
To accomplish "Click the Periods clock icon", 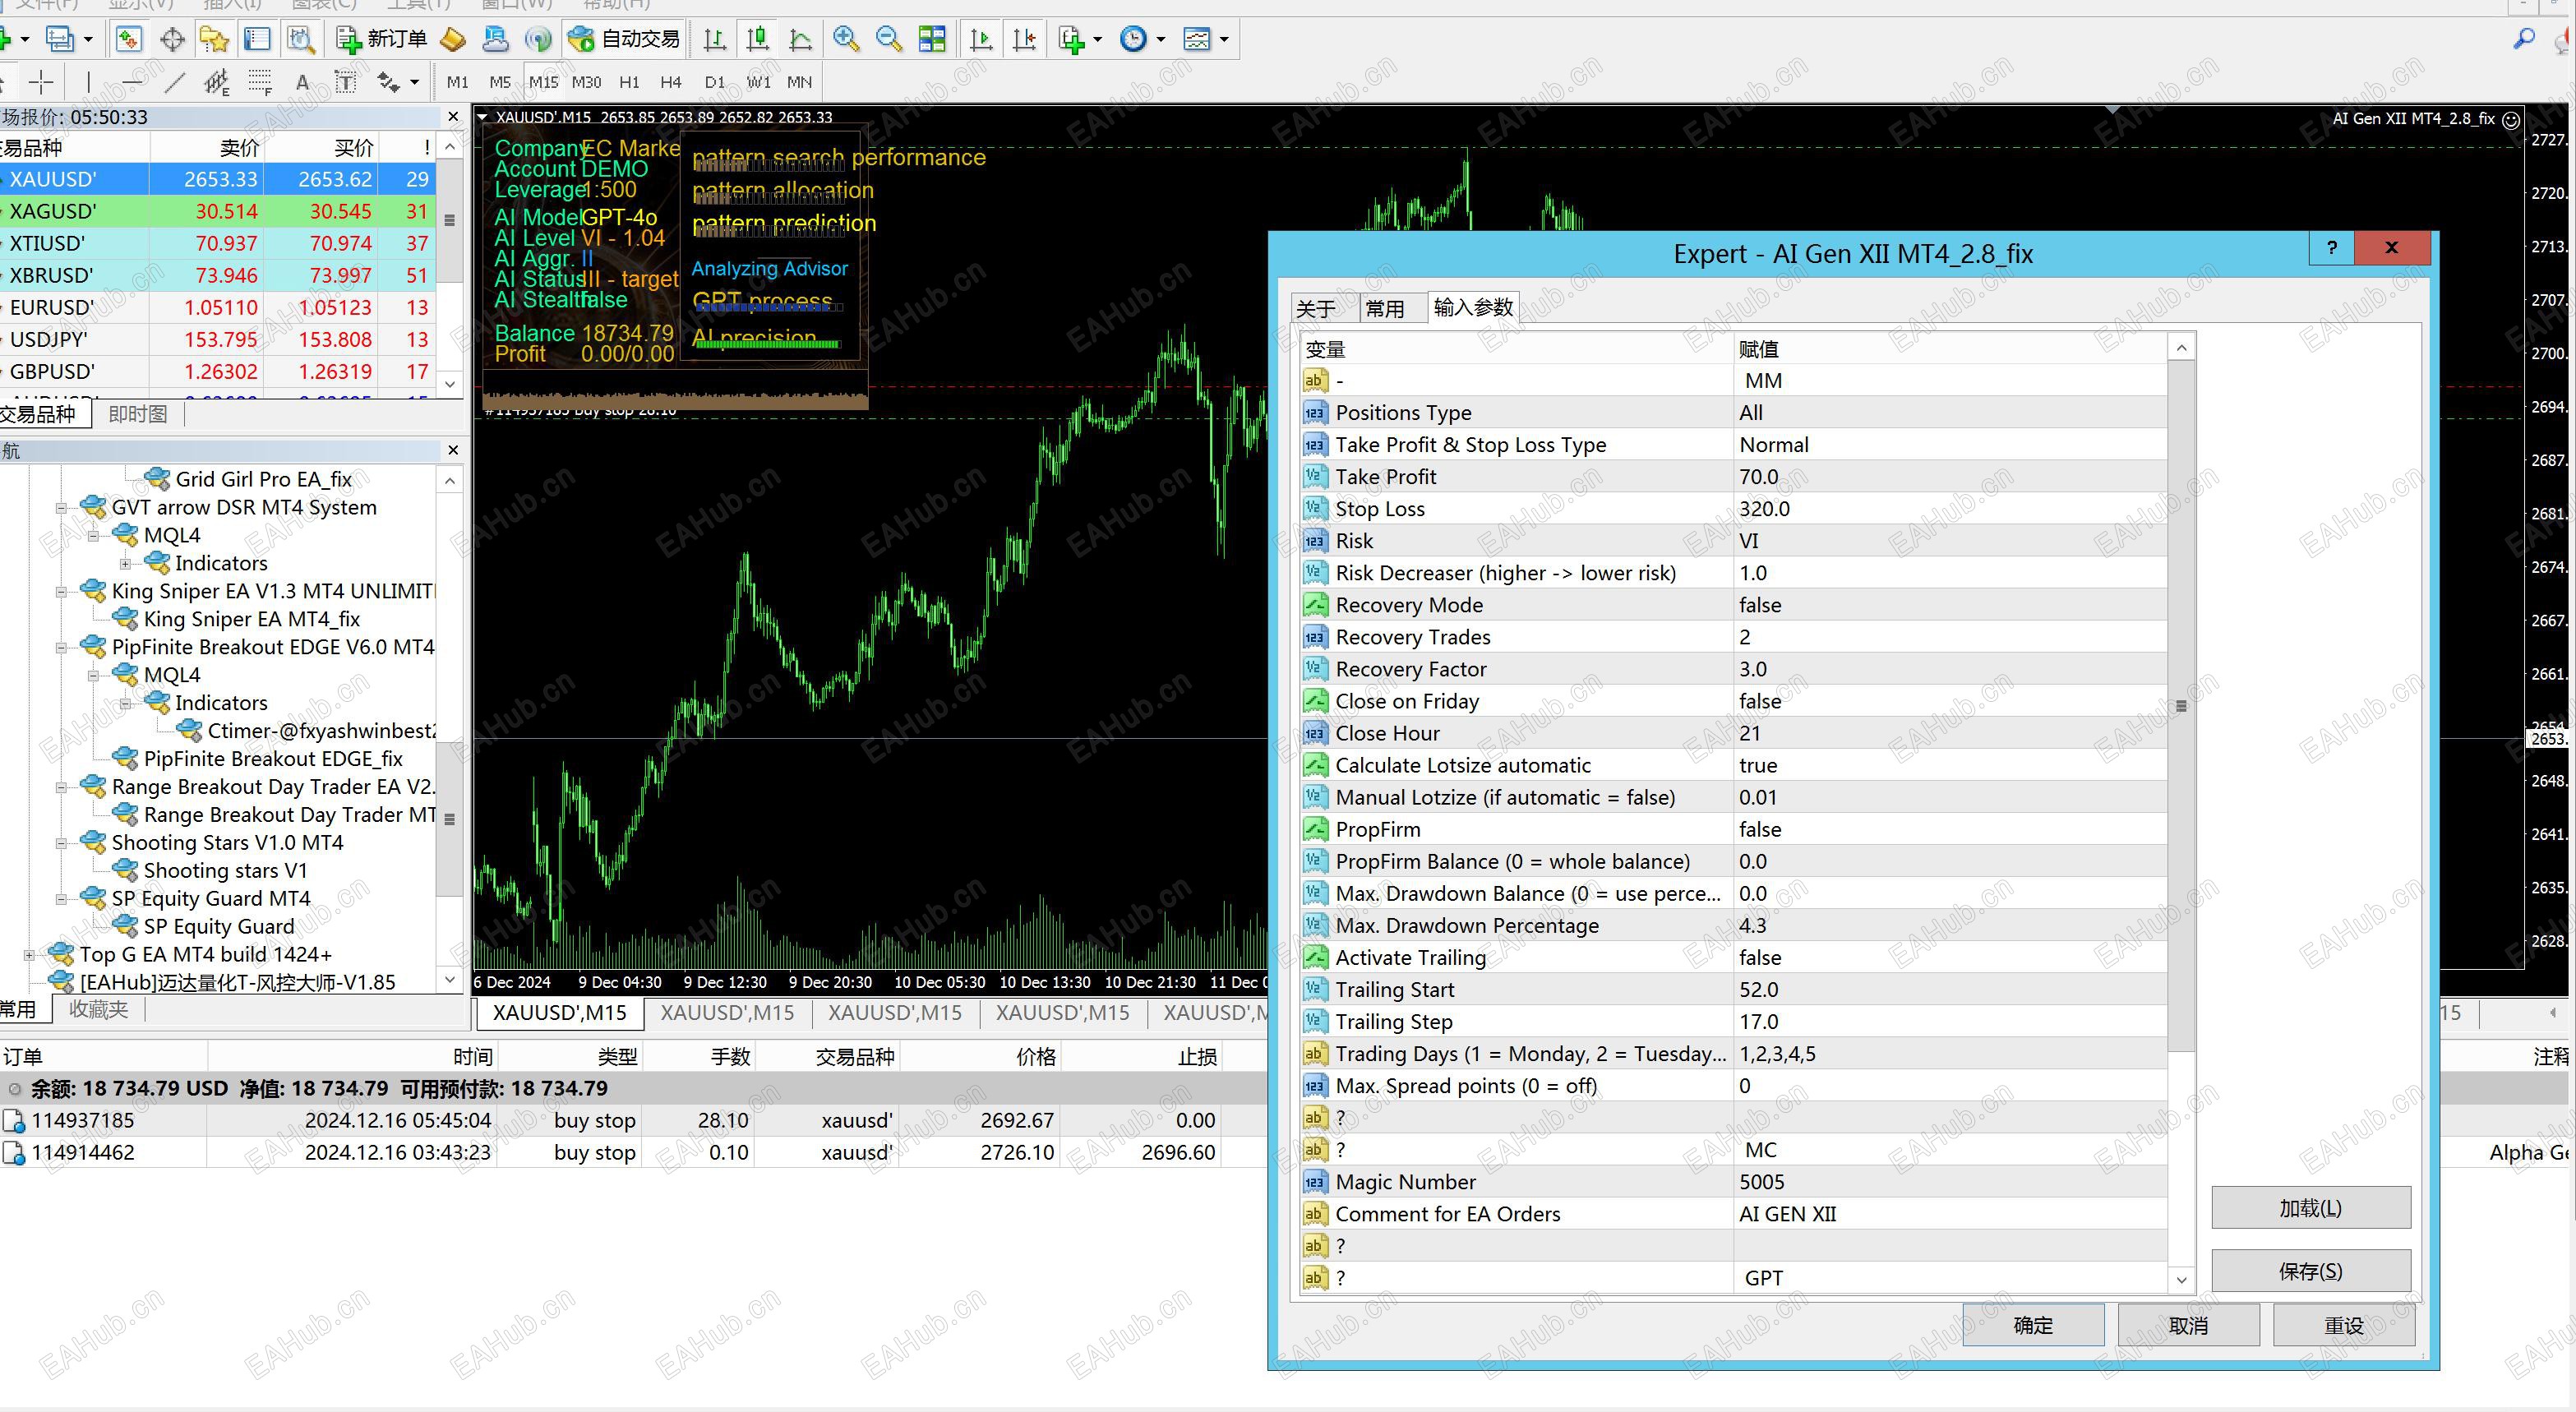I will (x=1133, y=39).
